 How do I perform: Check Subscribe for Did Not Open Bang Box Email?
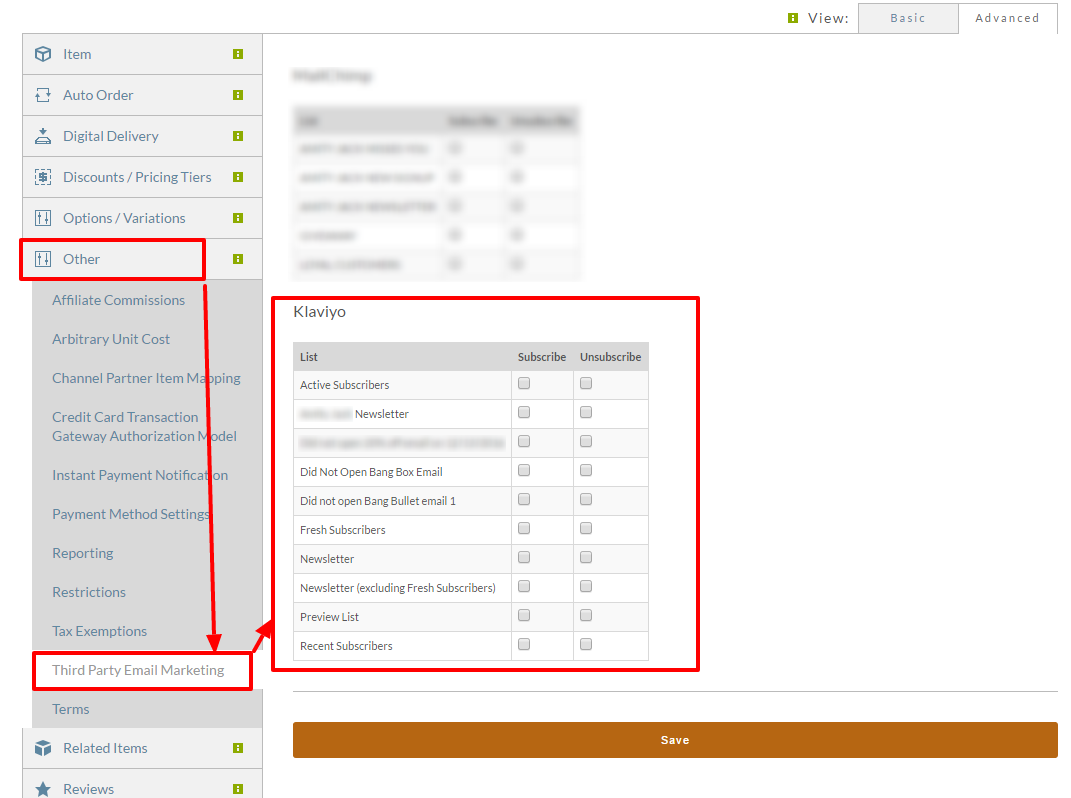(524, 470)
